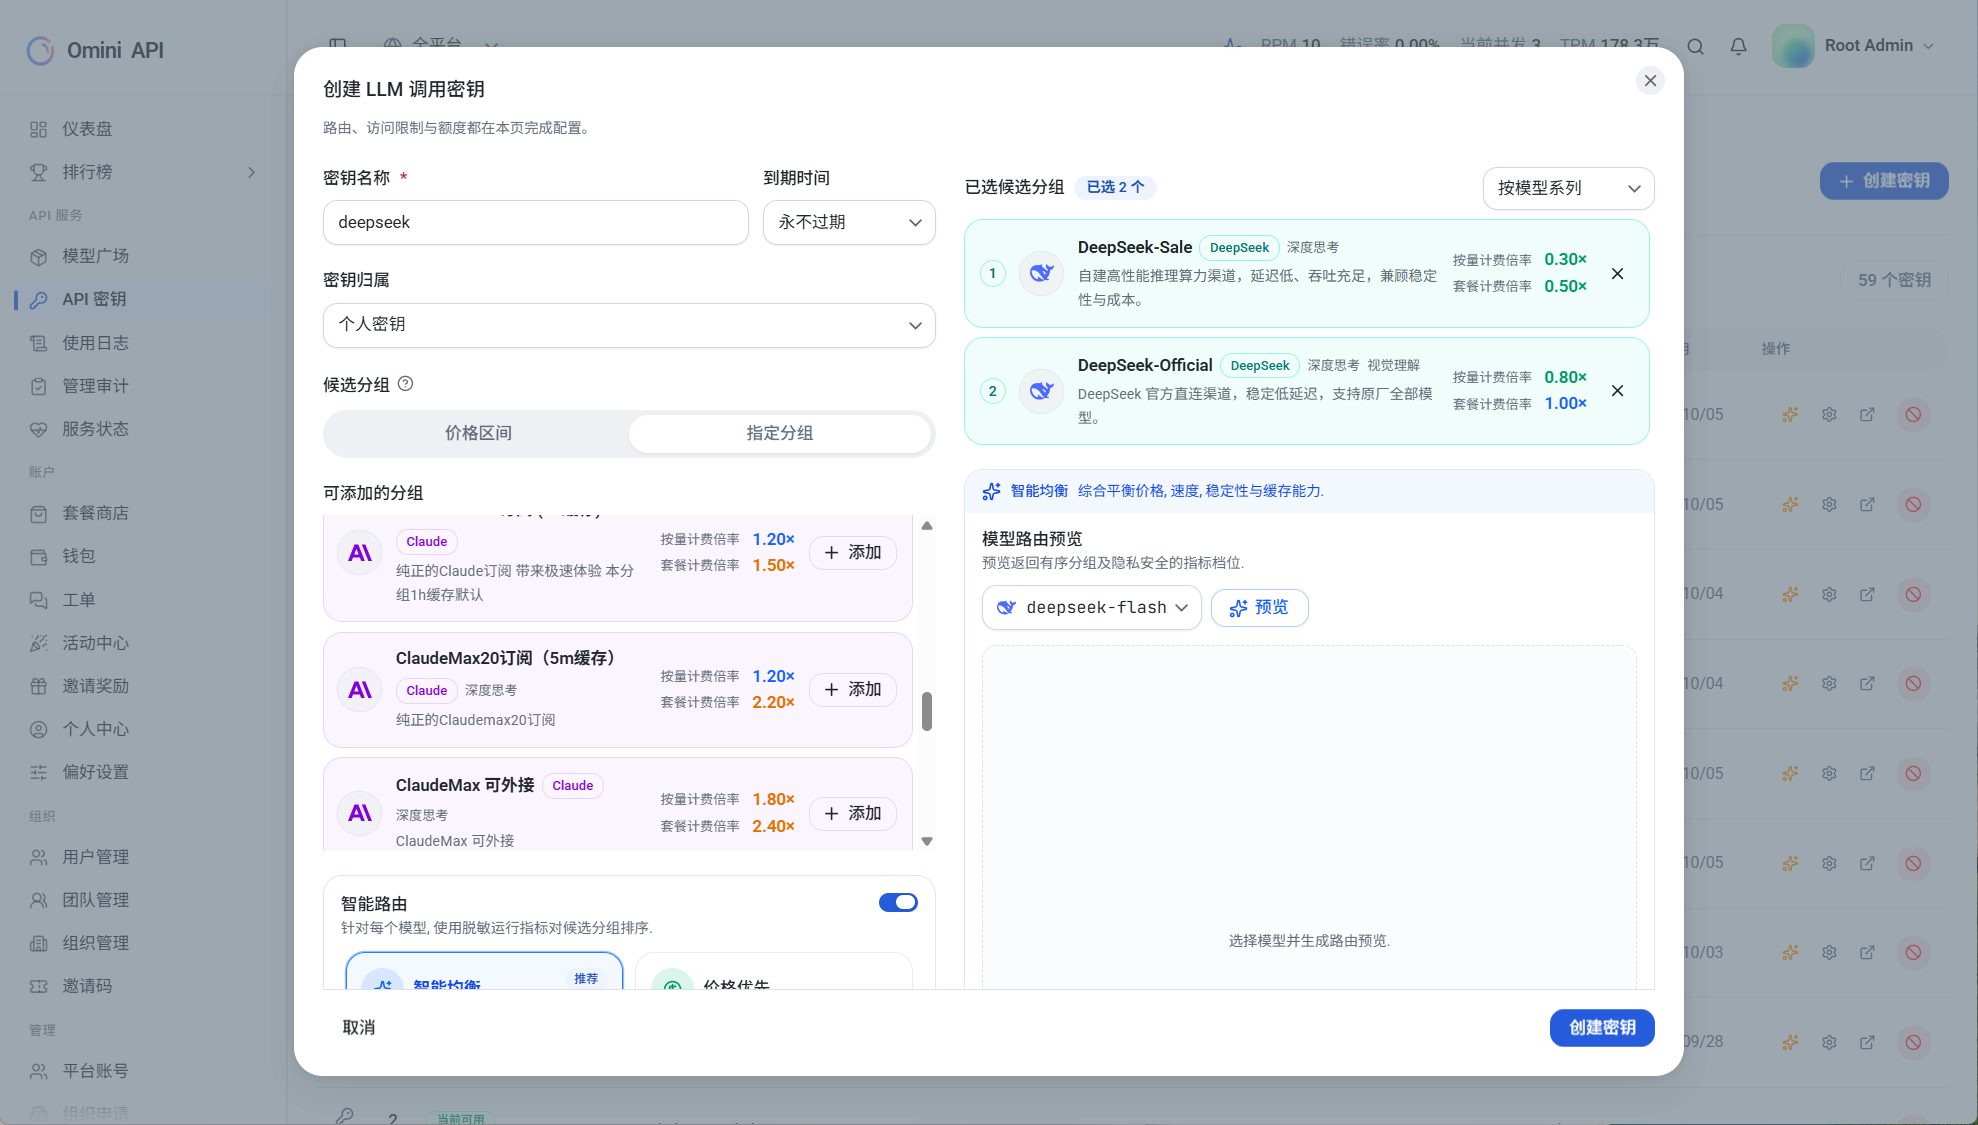
Task: Switch to the 价格区间 tab
Action: (478, 433)
